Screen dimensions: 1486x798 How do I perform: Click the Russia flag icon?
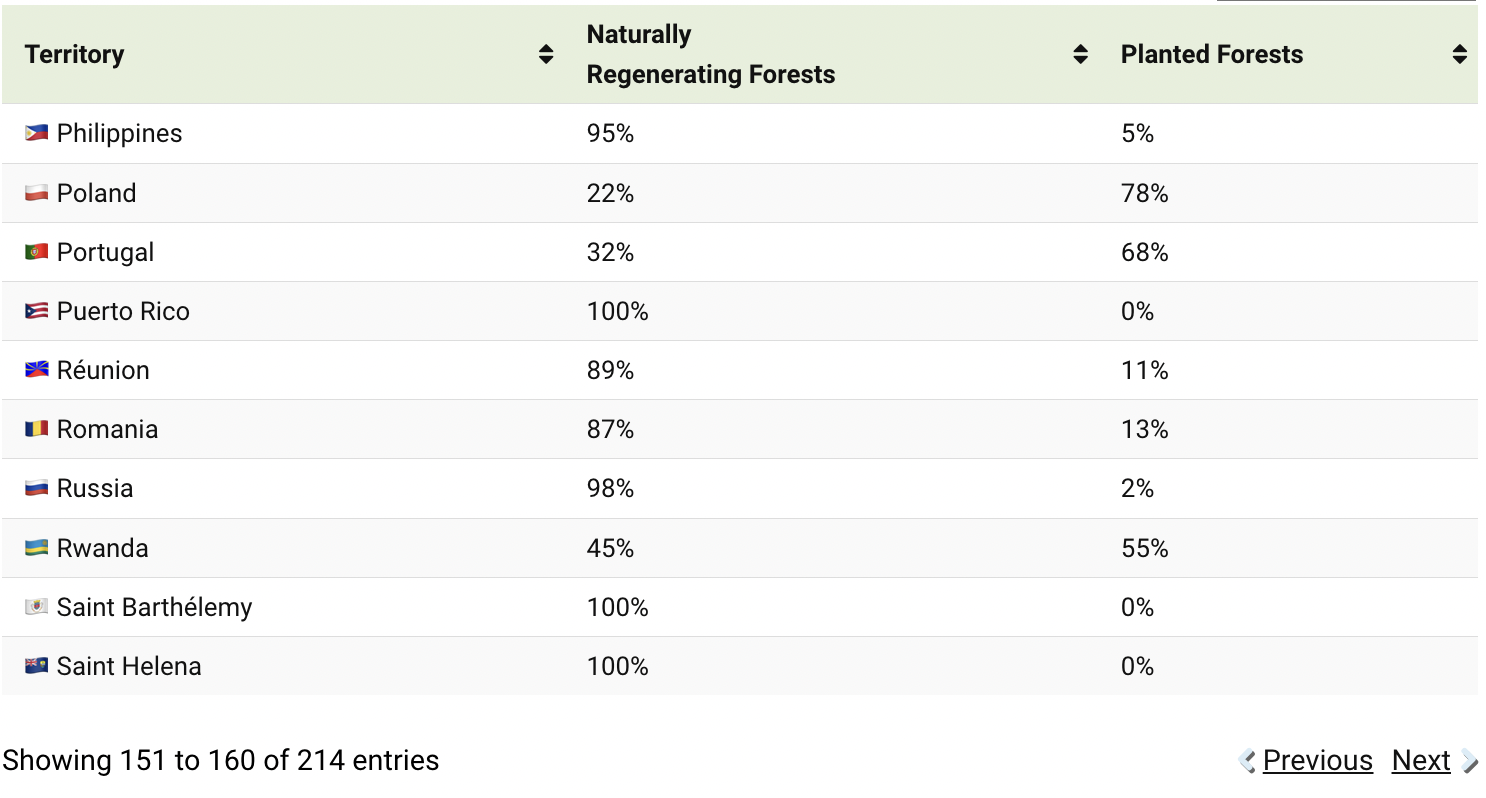(x=37, y=488)
